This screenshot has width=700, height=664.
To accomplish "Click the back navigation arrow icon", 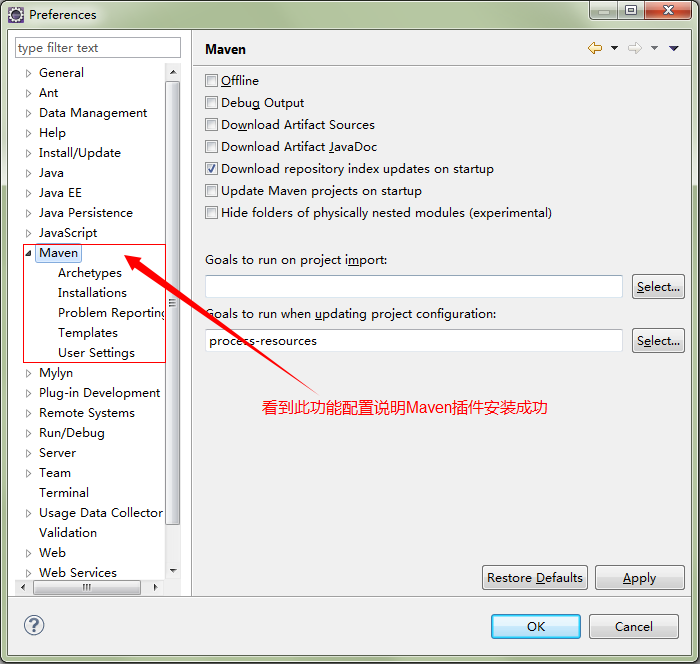I will tap(595, 48).
